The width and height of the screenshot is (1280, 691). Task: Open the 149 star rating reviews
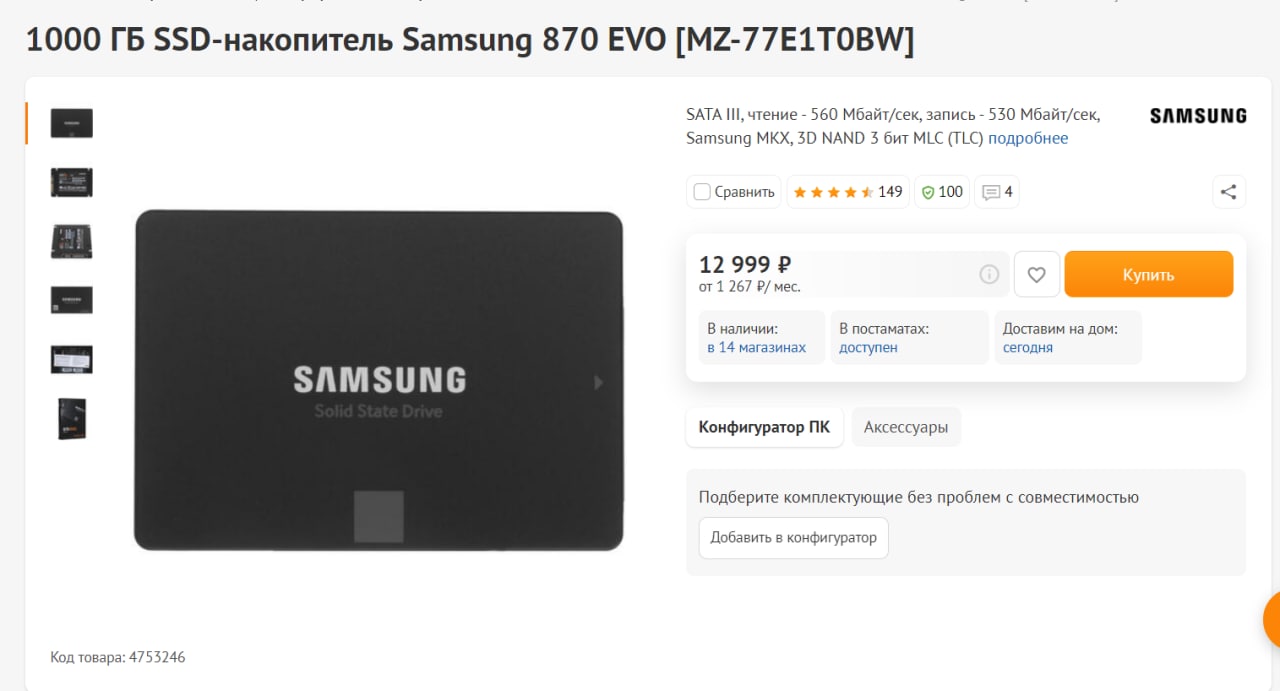pyautogui.click(x=848, y=192)
